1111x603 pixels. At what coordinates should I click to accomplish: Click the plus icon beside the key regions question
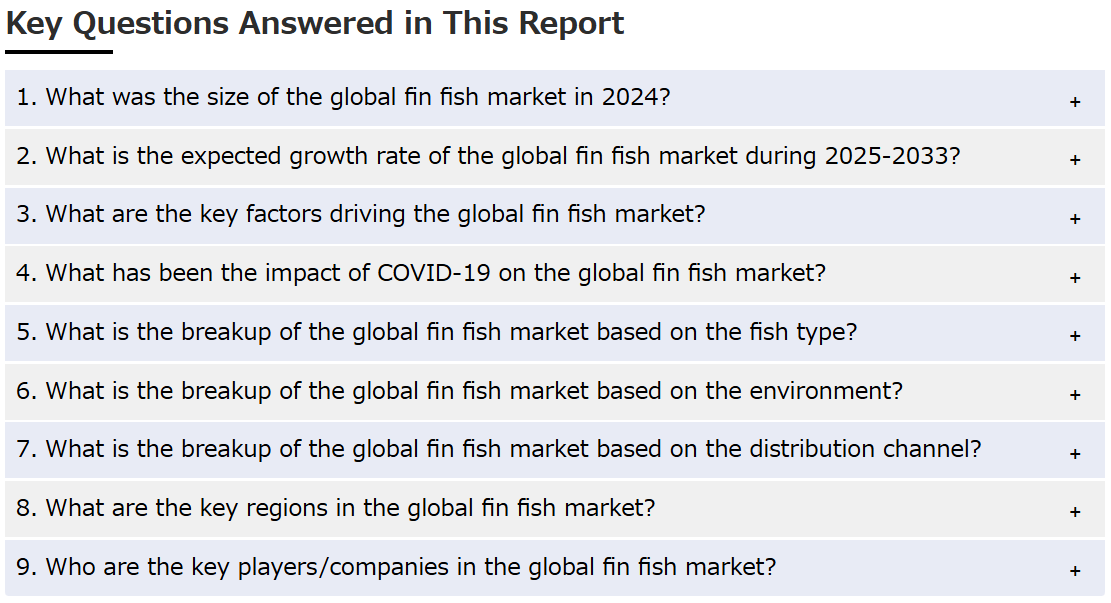point(1075,512)
